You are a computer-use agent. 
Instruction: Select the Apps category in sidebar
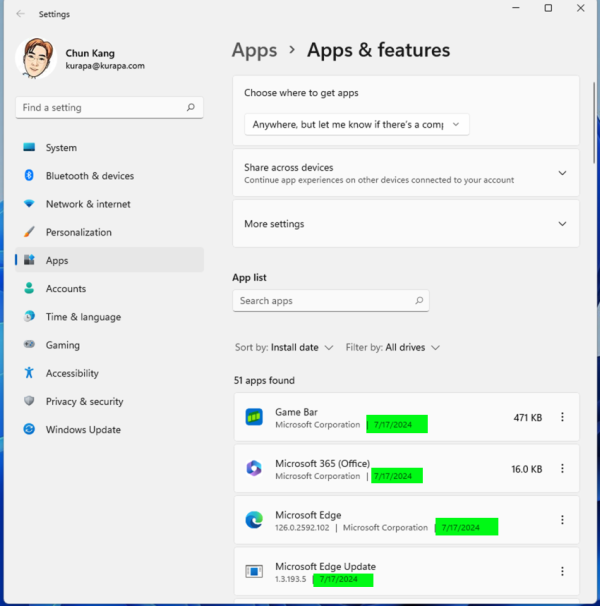109,260
